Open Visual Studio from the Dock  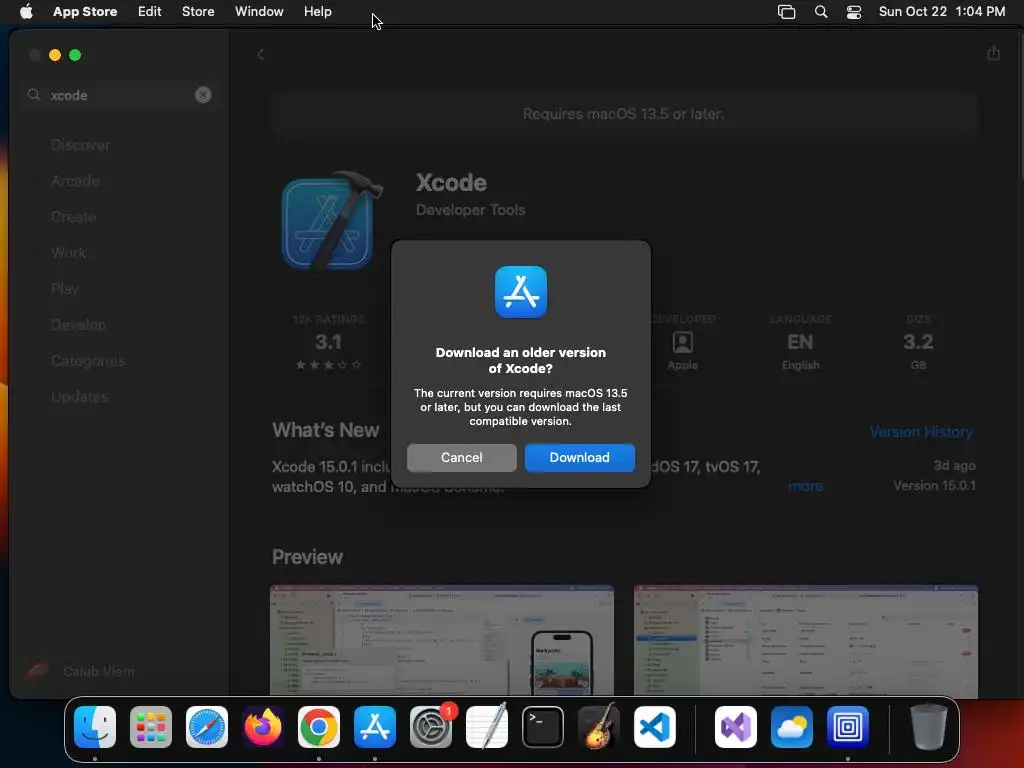(x=736, y=727)
